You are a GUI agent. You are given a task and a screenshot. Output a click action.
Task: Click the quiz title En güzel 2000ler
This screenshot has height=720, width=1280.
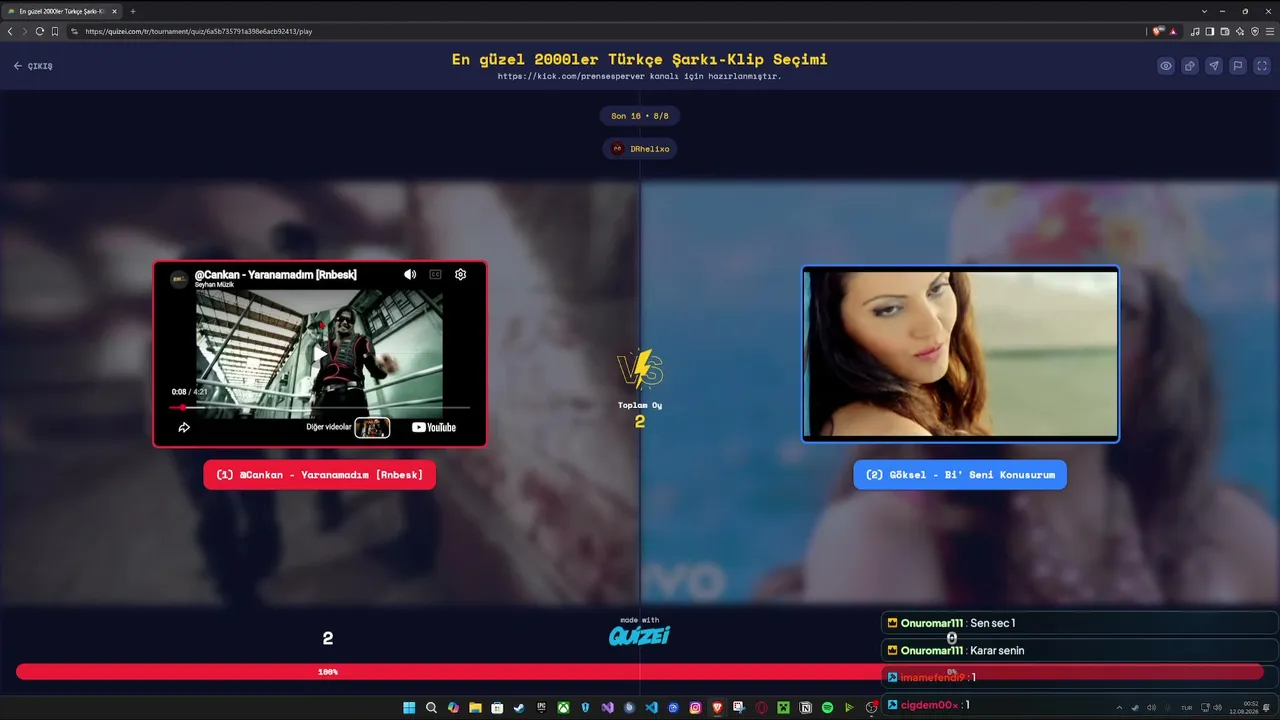[x=640, y=59]
